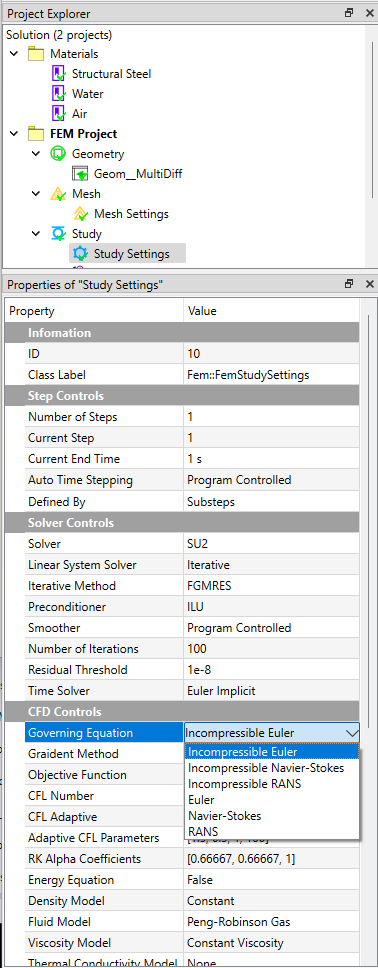Click the Water material icon
This screenshot has height=968, width=378.
[x=58, y=94]
